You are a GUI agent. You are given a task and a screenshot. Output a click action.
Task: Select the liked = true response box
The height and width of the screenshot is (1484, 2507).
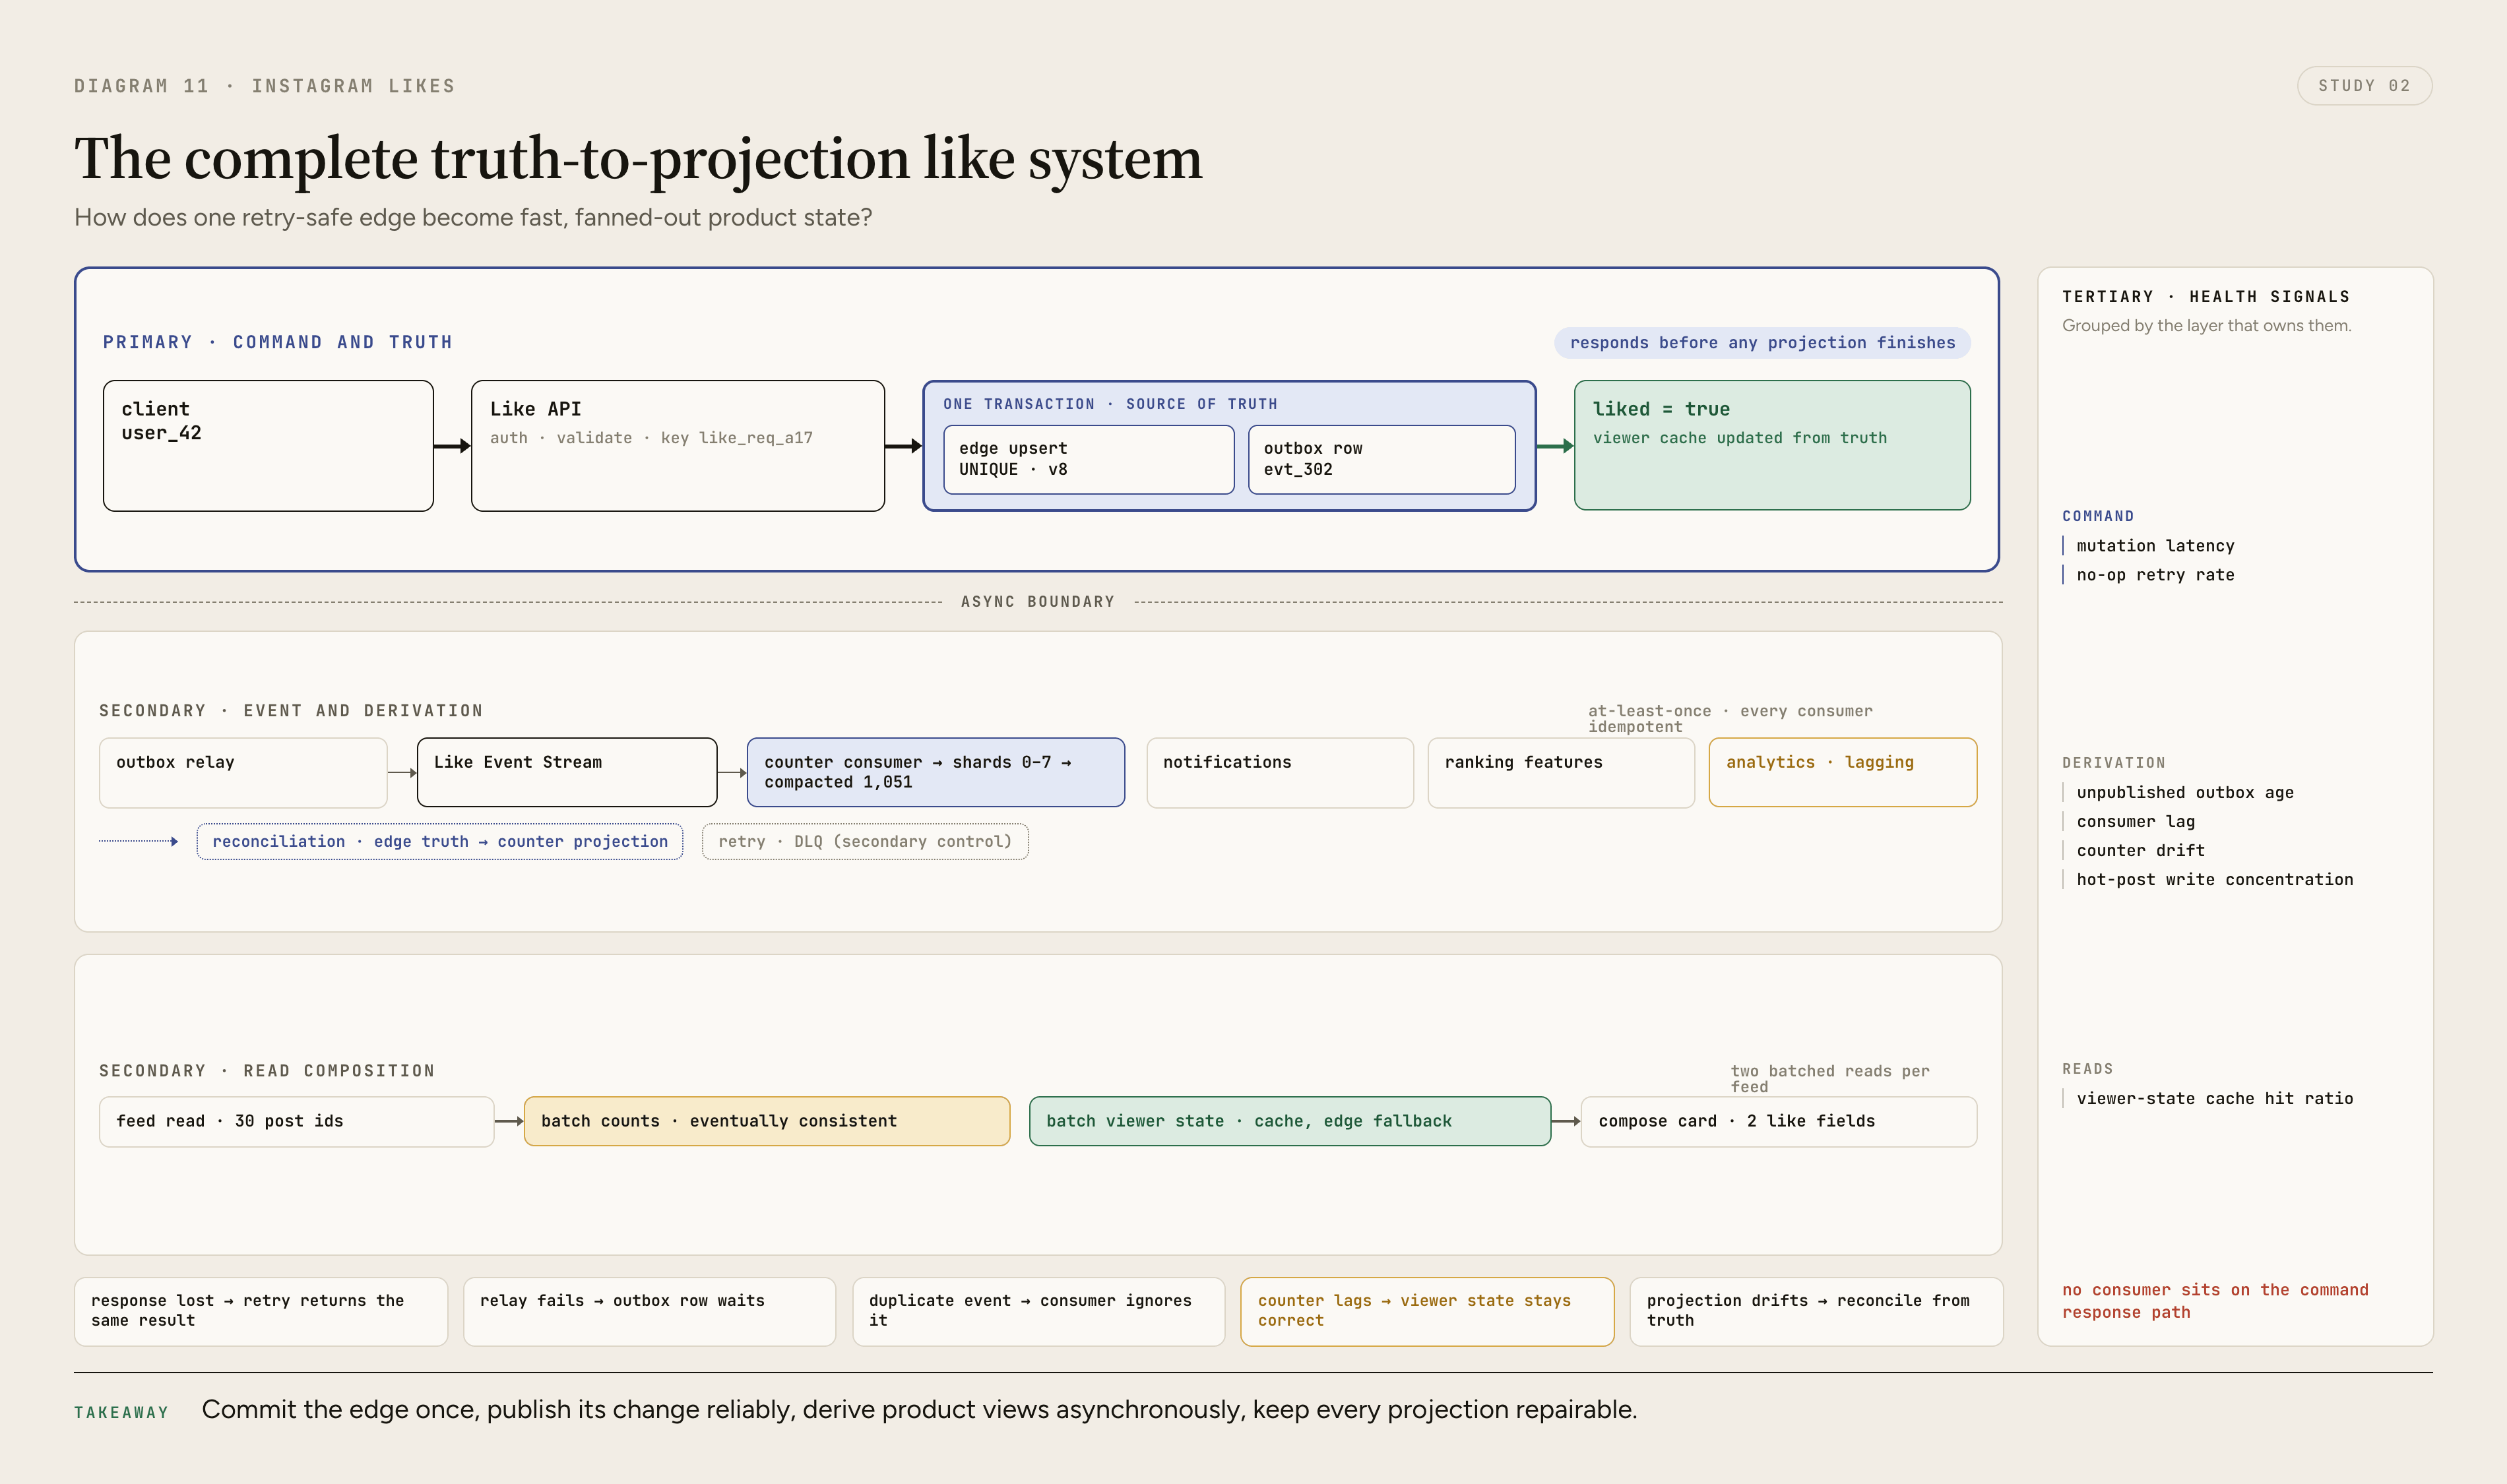[x=1772, y=445]
